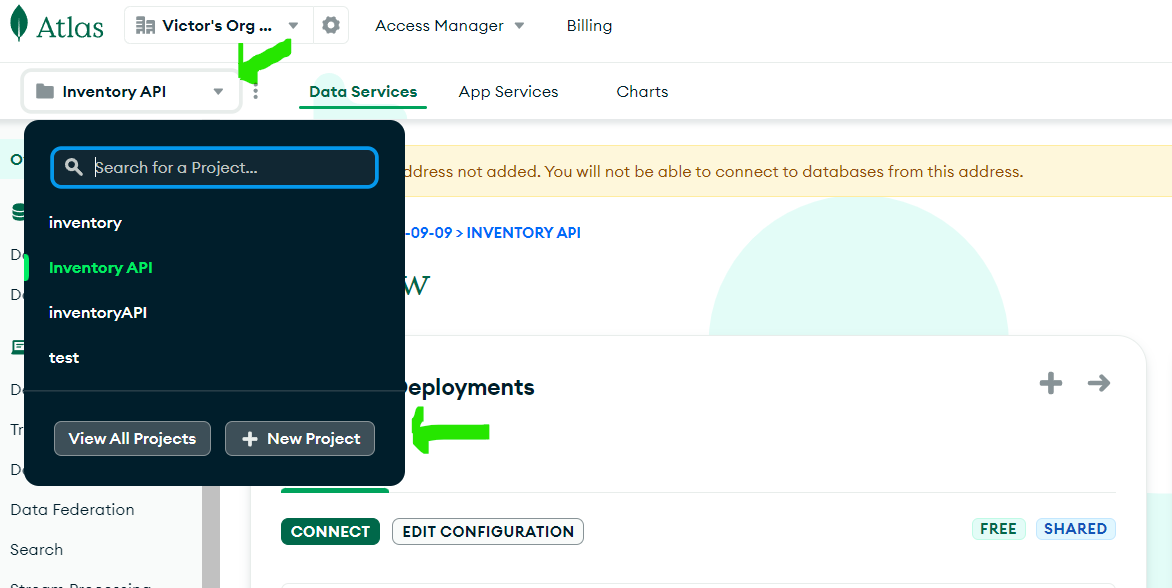Open the Victor's Org organization dropdown

point(219,25)
